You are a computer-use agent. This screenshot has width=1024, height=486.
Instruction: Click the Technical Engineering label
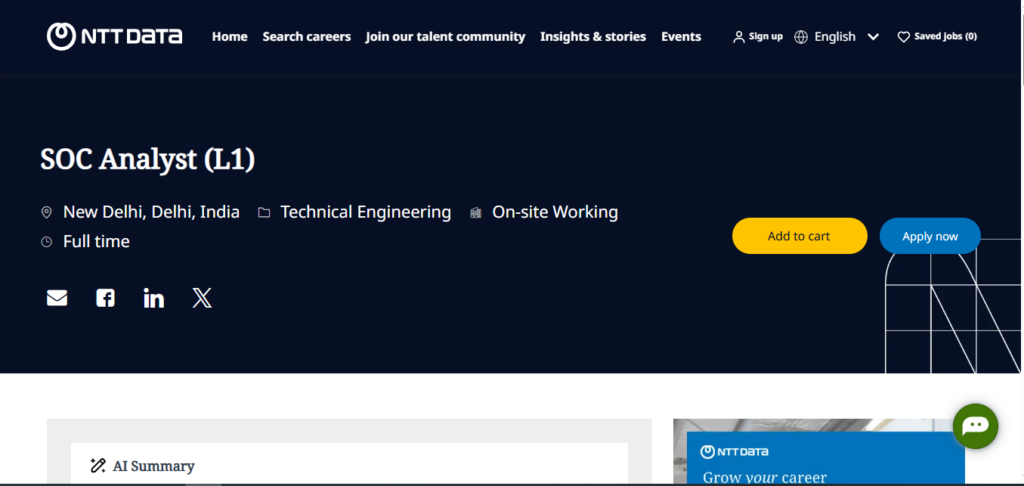pyautogui.click(x=366, y=212)
